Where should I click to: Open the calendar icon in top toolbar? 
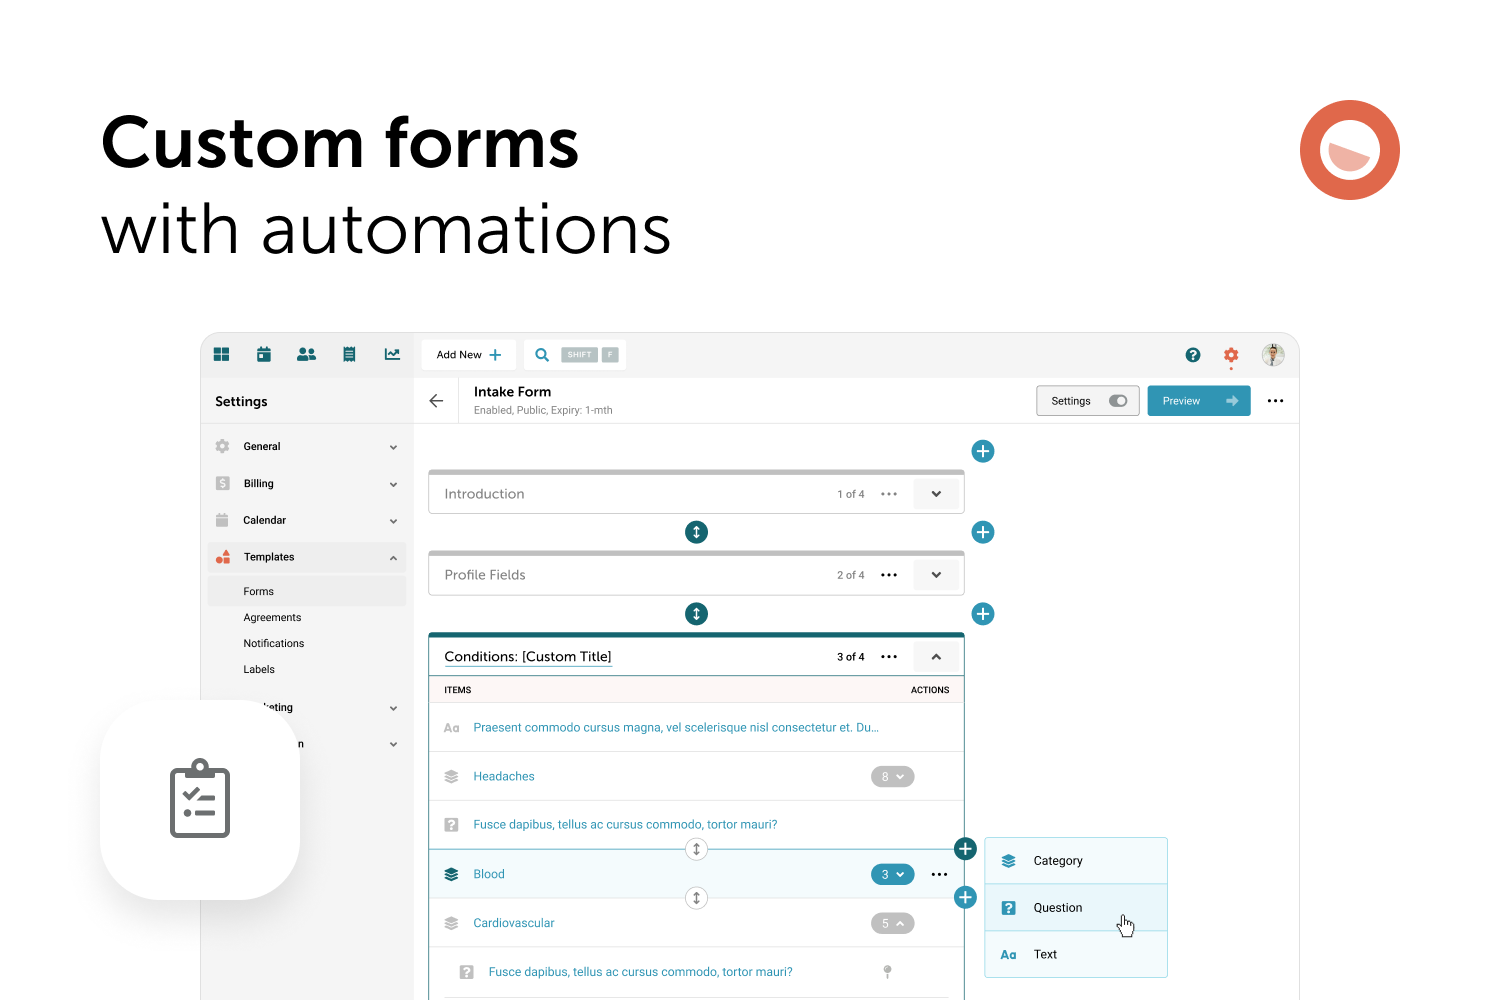pos(263,354)
